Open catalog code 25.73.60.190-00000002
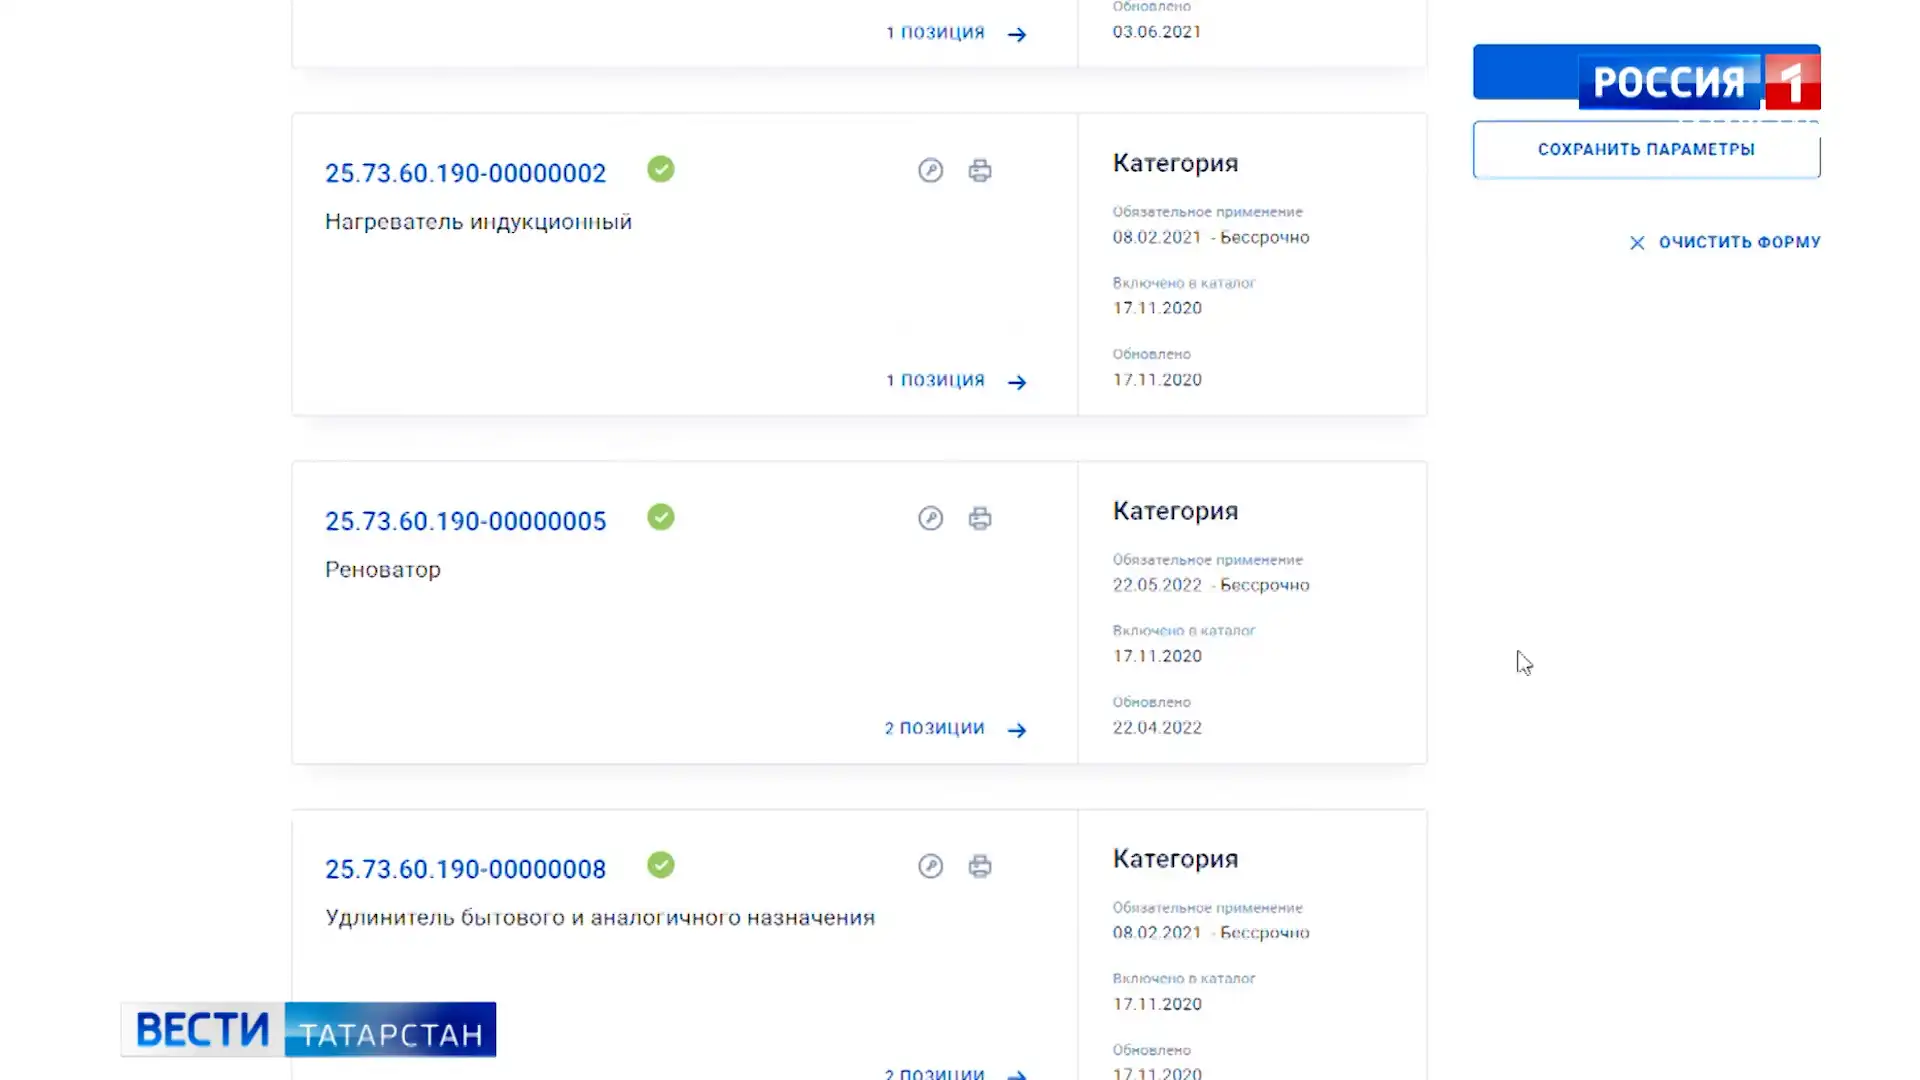 466,173
